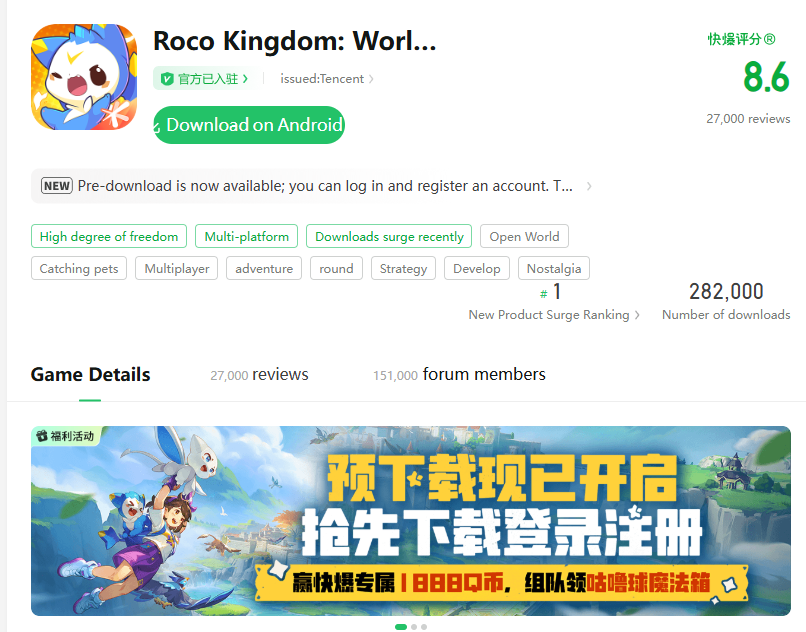
Task: Click the Download on Android button
Action: click(x=248, y=125)
